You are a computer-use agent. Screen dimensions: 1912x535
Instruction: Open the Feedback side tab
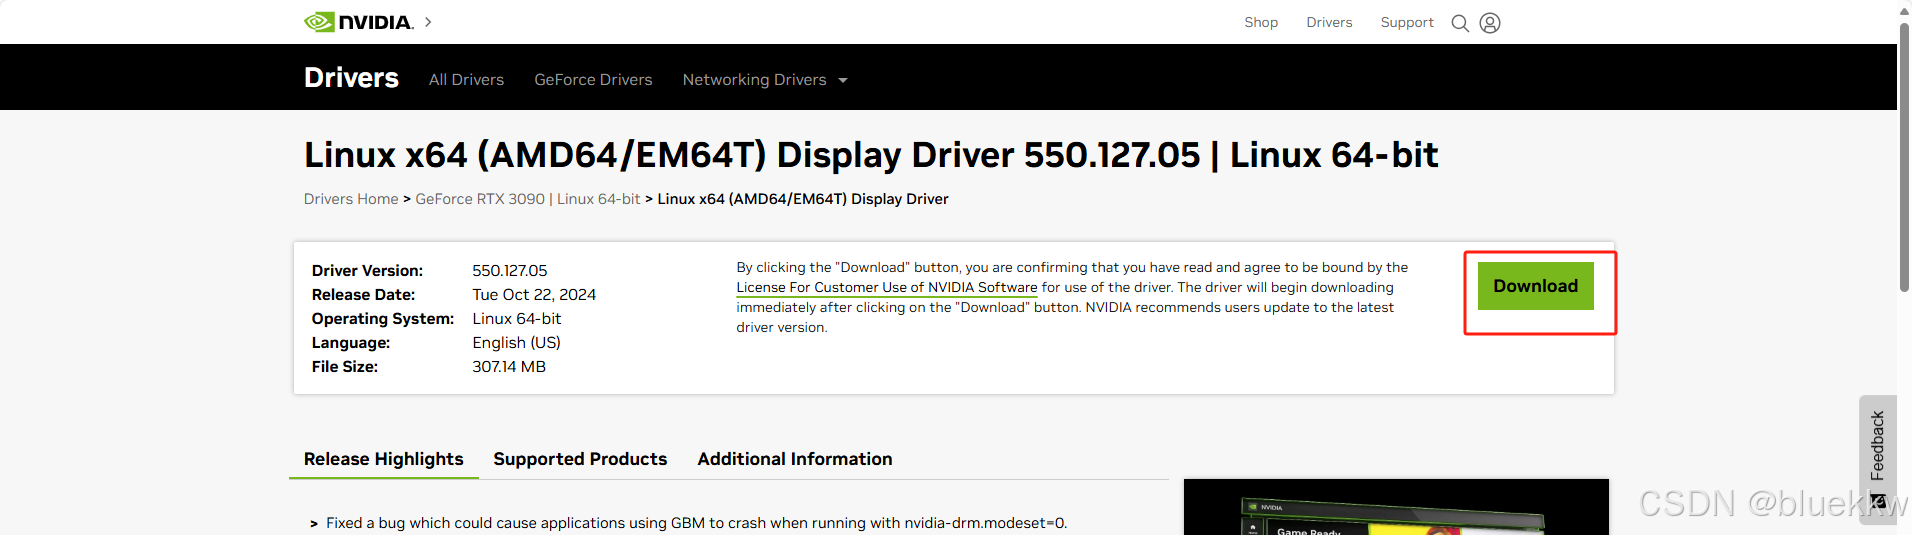click(1877, 458)
